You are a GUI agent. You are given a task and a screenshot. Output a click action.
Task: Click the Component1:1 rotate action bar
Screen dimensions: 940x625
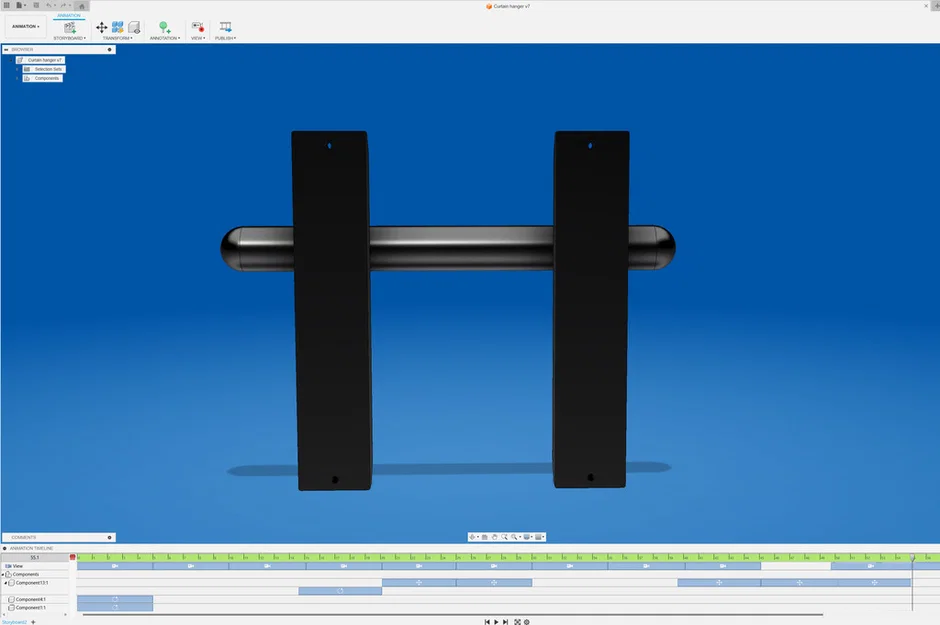(115, 608)
